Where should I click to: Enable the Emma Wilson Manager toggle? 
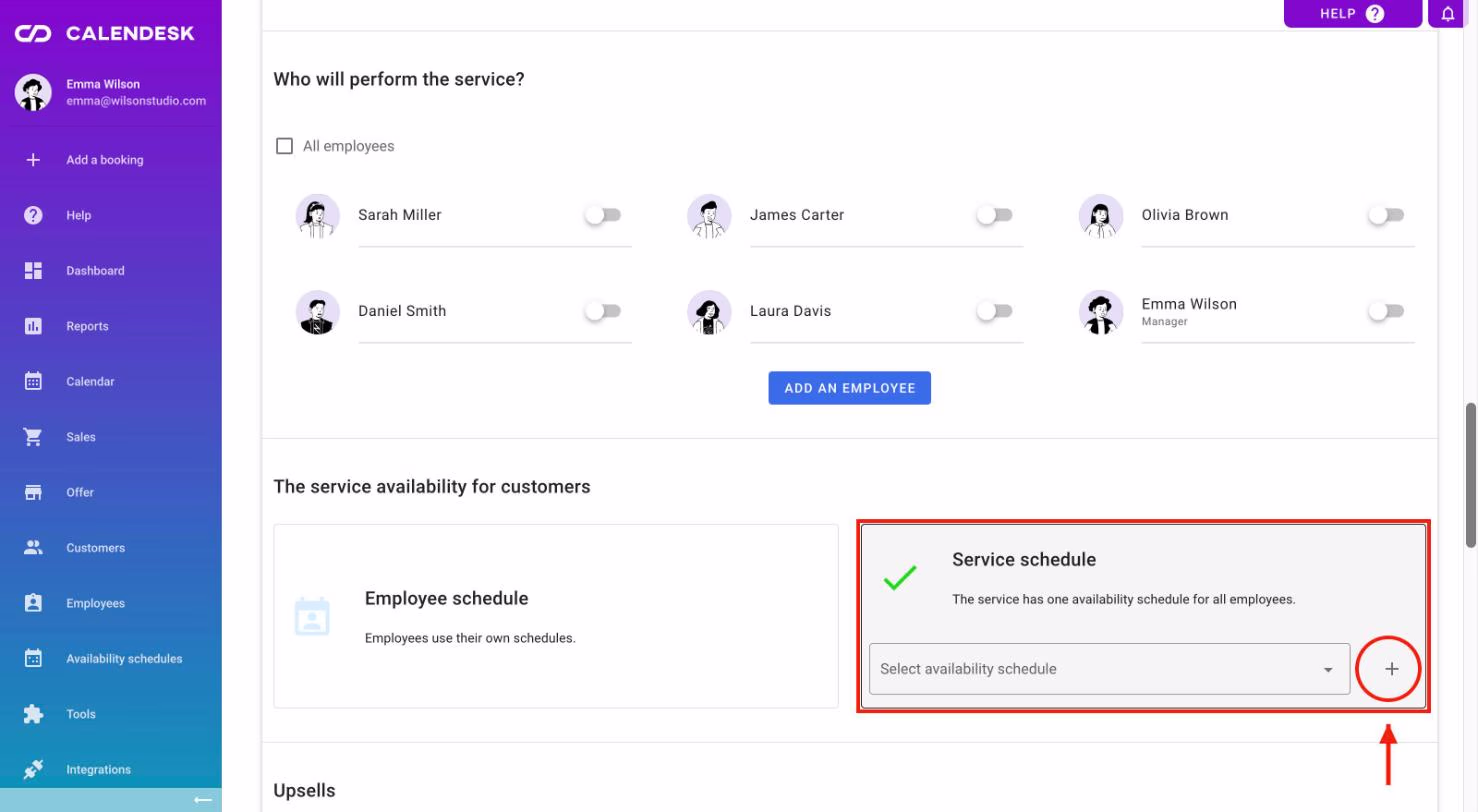1386,311
